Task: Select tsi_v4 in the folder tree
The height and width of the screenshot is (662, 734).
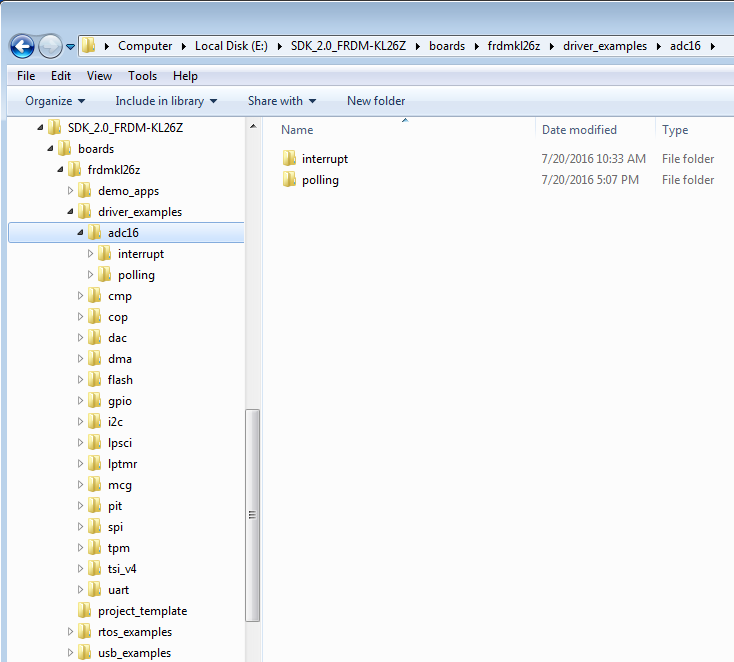Action: pos(122,568)
